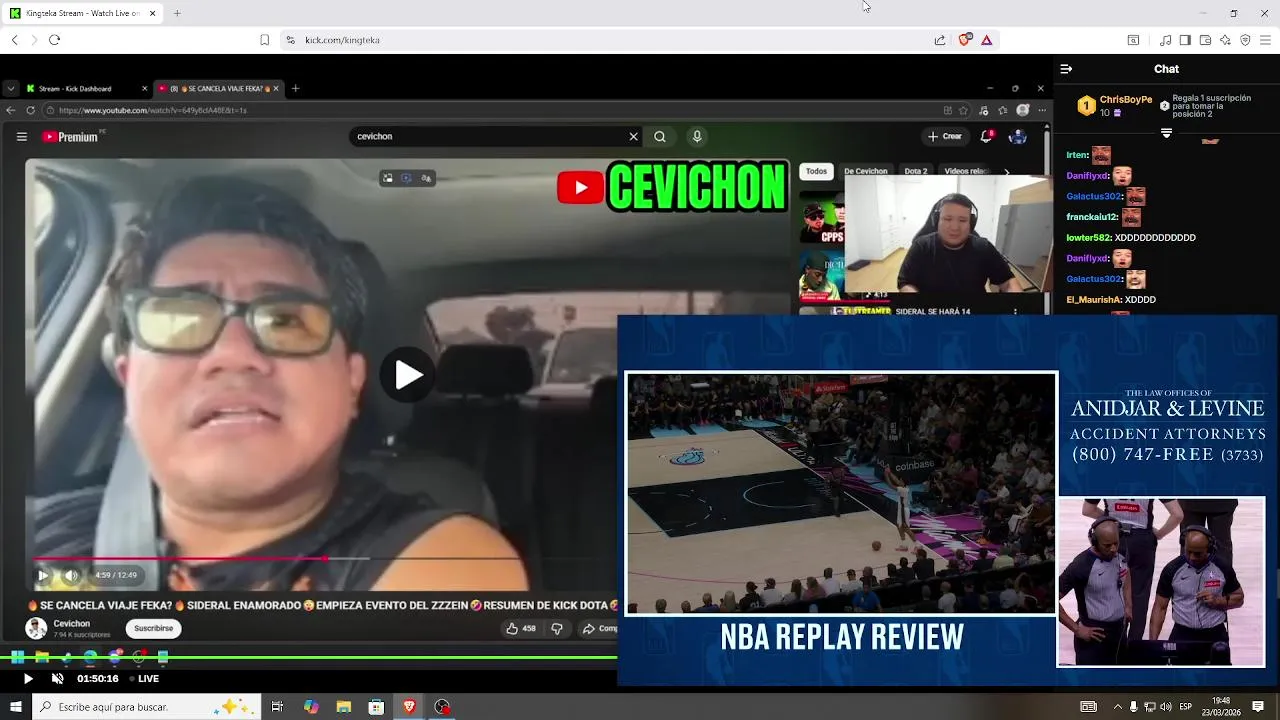Select the De Cevichon filter chip
Screen dimensions: 1280x720
865,171
